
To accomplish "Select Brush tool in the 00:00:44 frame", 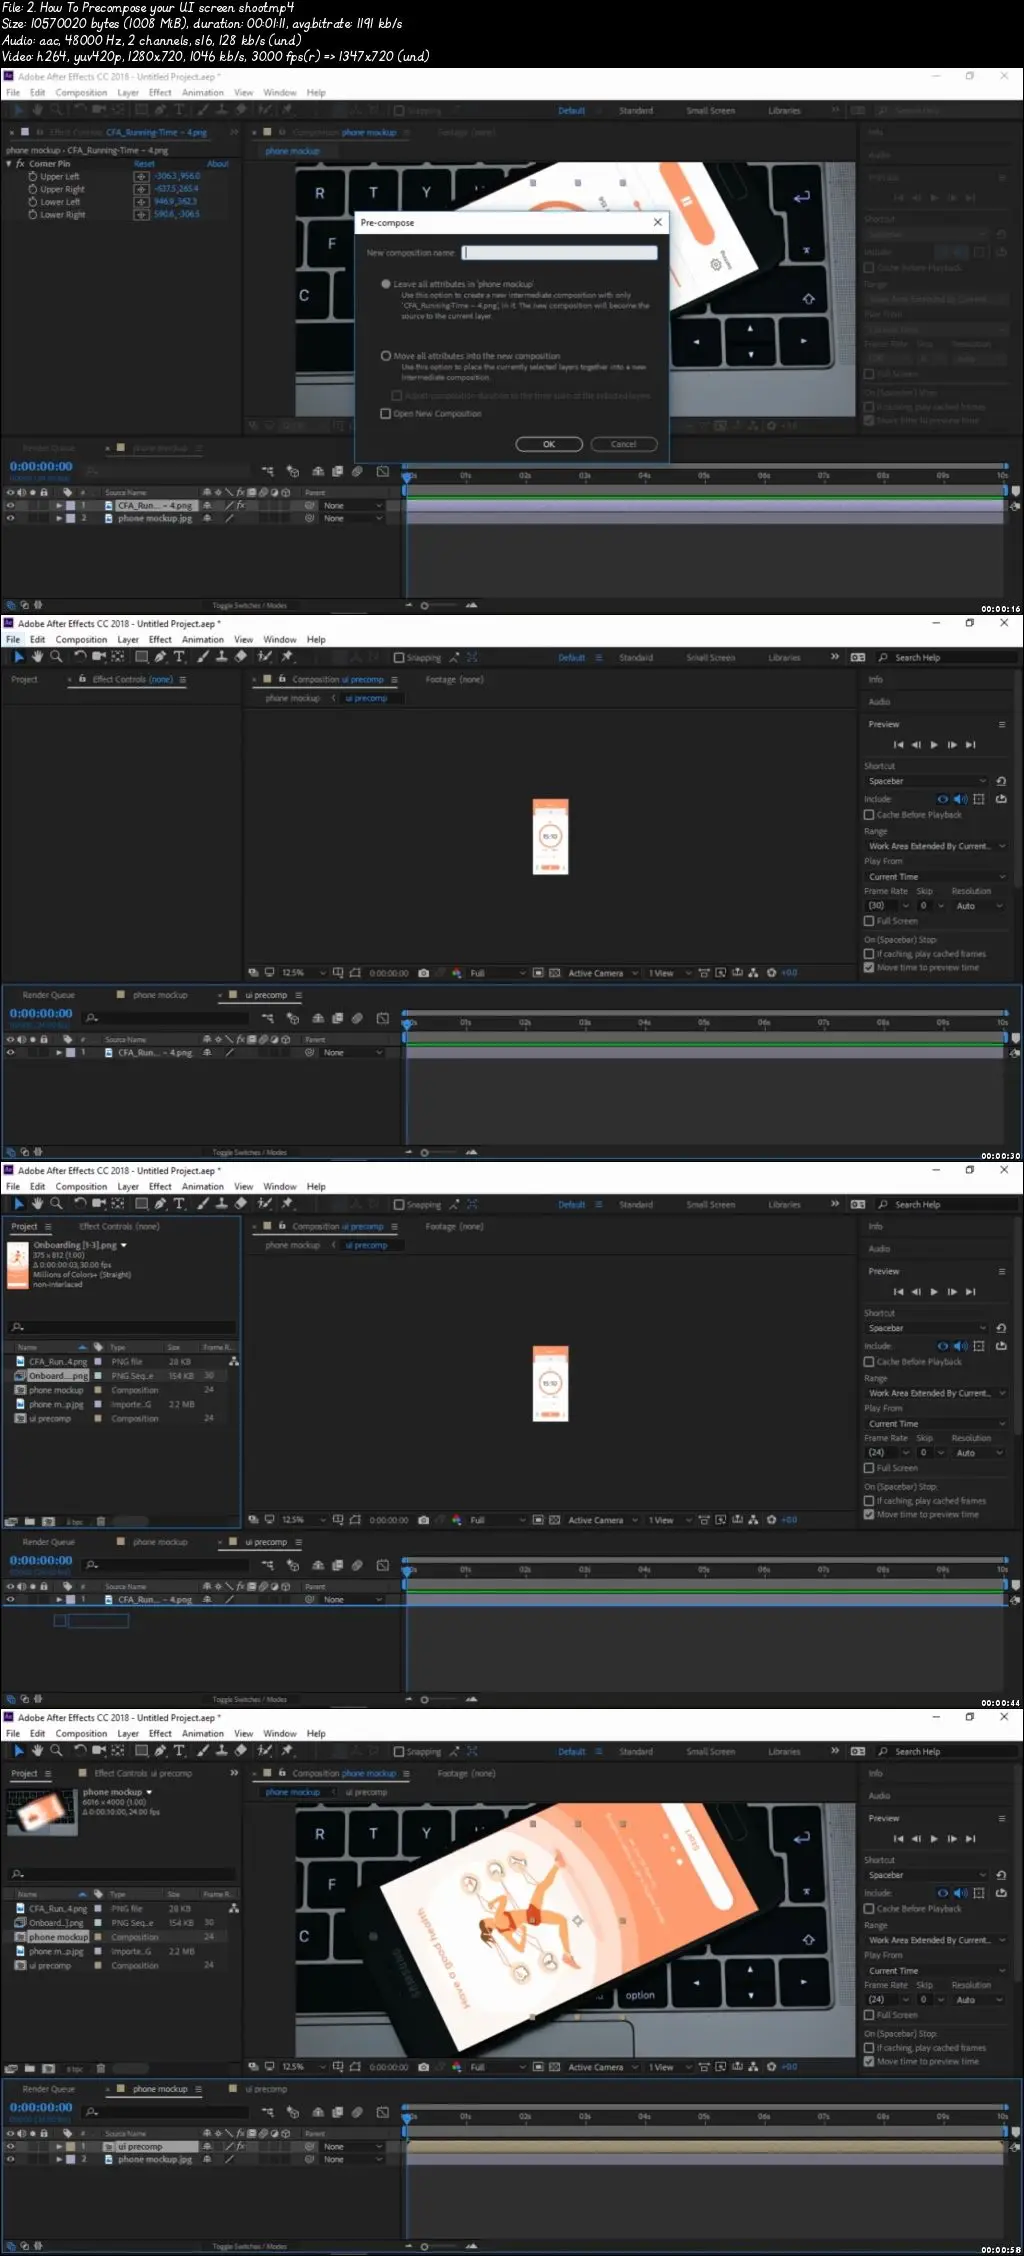I will 203,1204.
